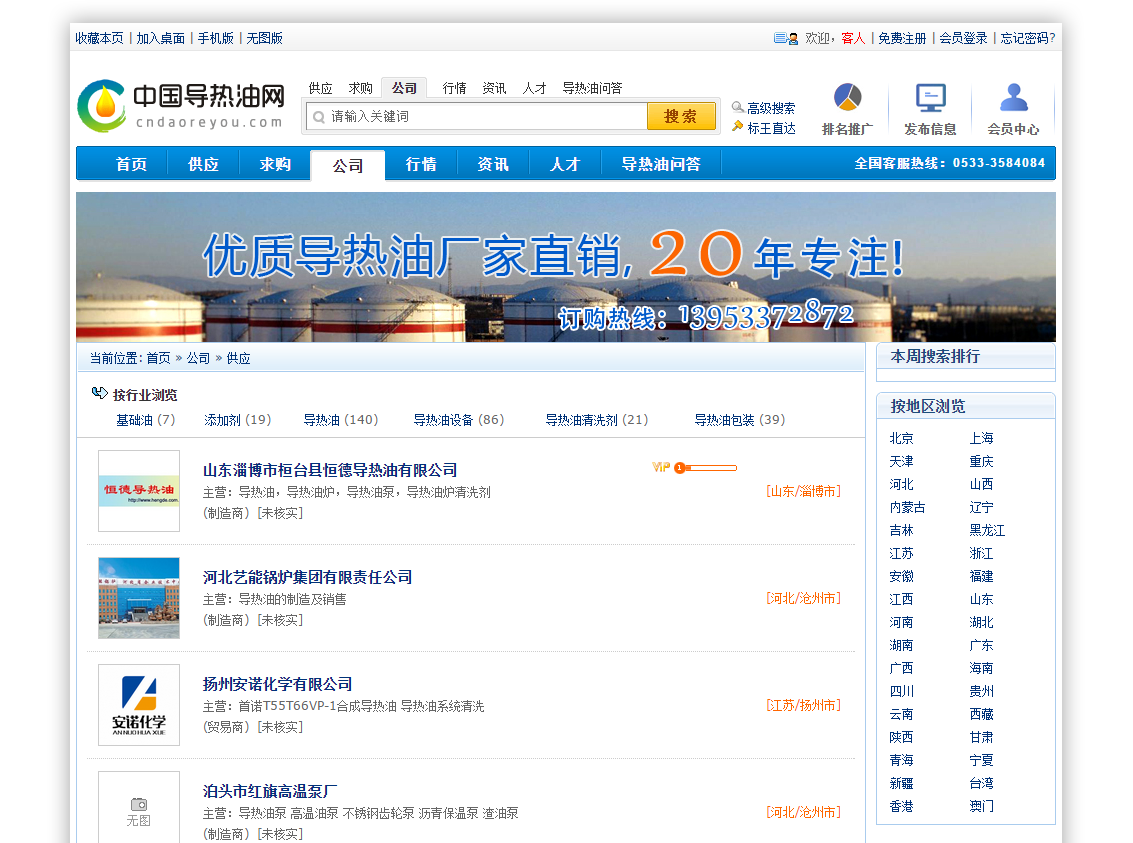Open the 恒德导热油 company thumbnail
This screenshot has height=843, width=1133.
(139, 491)
